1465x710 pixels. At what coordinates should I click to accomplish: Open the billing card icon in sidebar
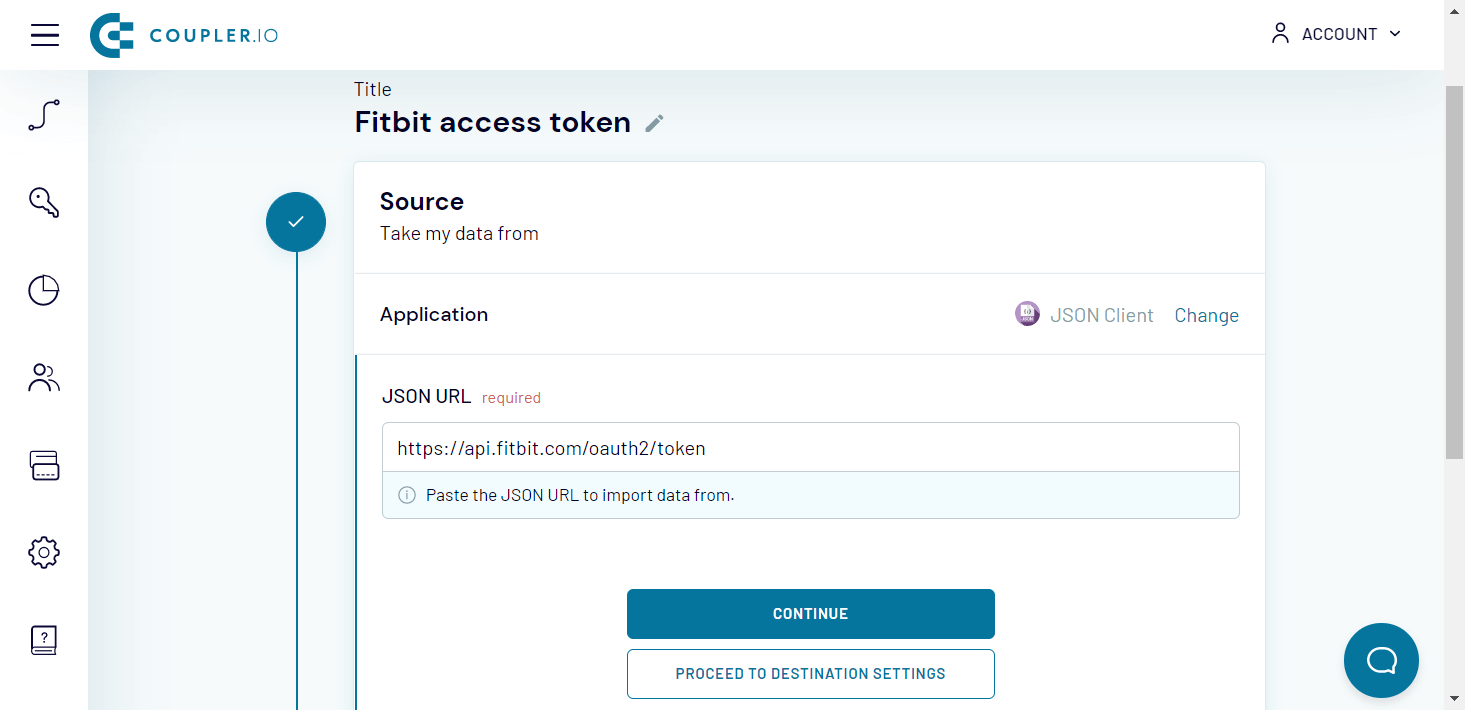click(x=44, y=465)
